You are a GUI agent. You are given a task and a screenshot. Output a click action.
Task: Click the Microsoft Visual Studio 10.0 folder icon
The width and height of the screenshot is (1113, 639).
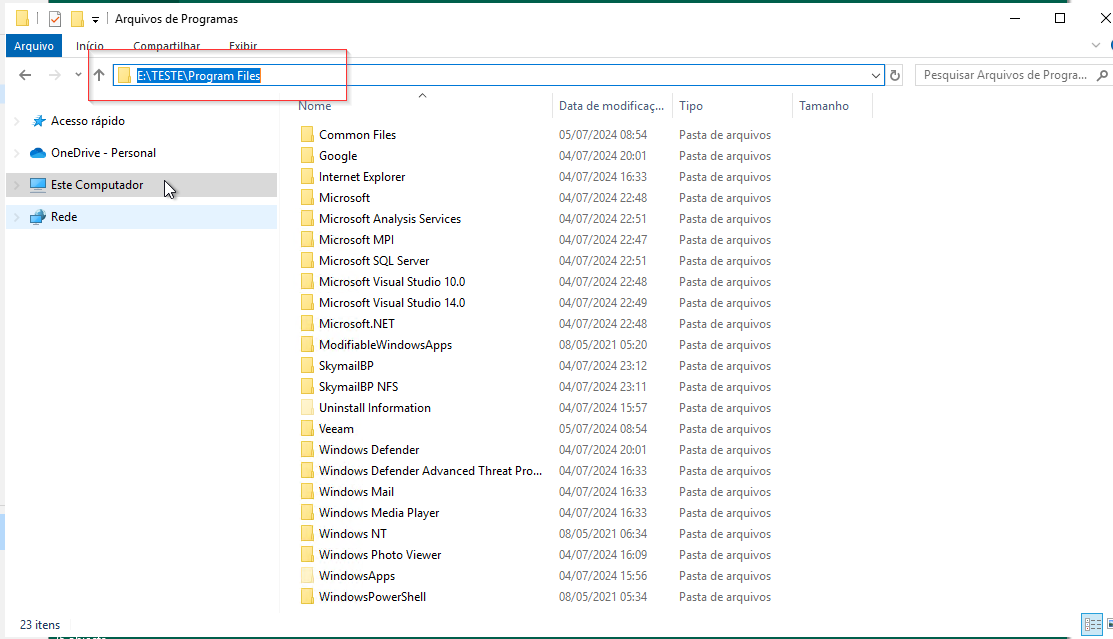(307, 281)
